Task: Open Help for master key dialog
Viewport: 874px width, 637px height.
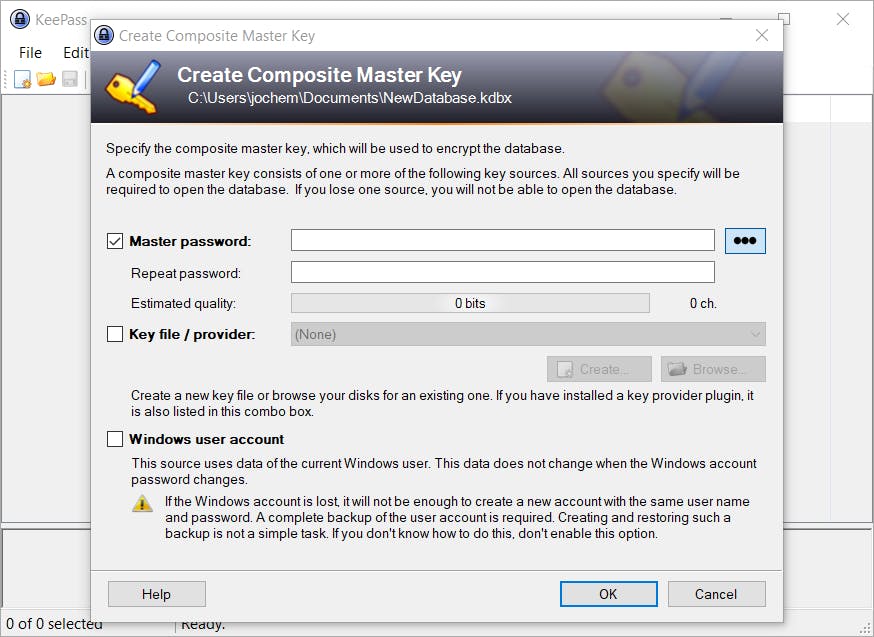Action: point(156,594)
